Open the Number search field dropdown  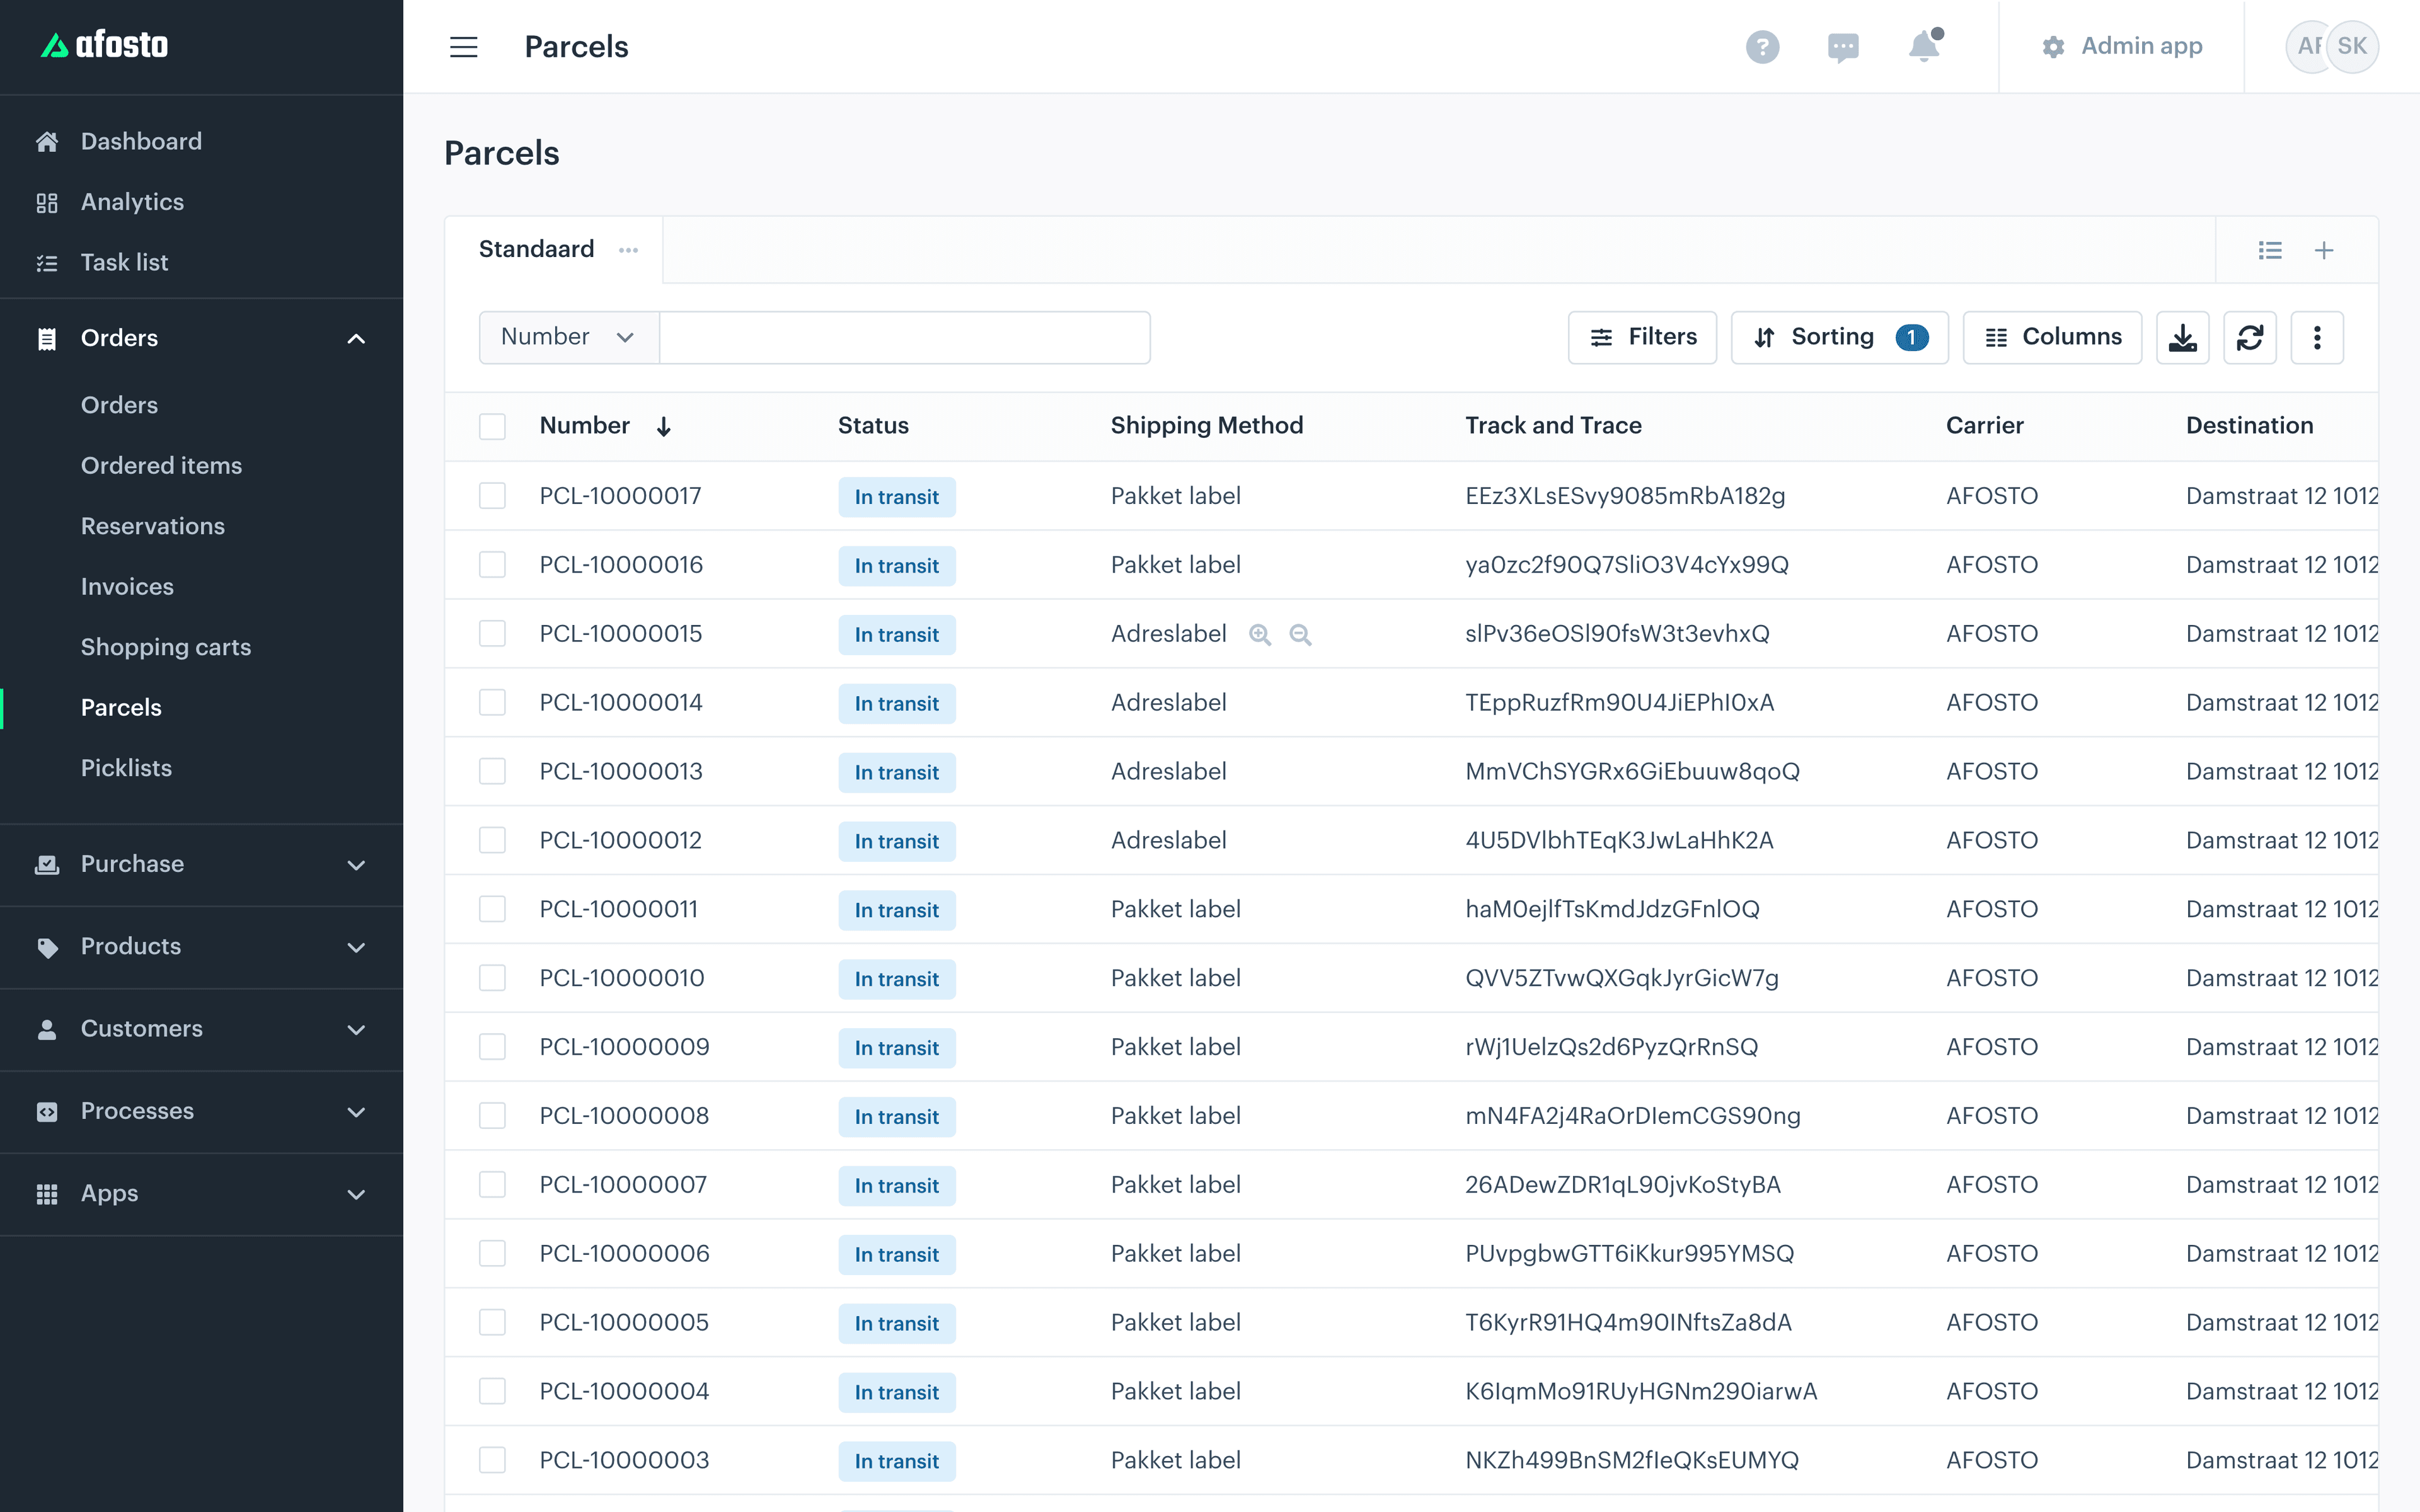coord(569,338)
